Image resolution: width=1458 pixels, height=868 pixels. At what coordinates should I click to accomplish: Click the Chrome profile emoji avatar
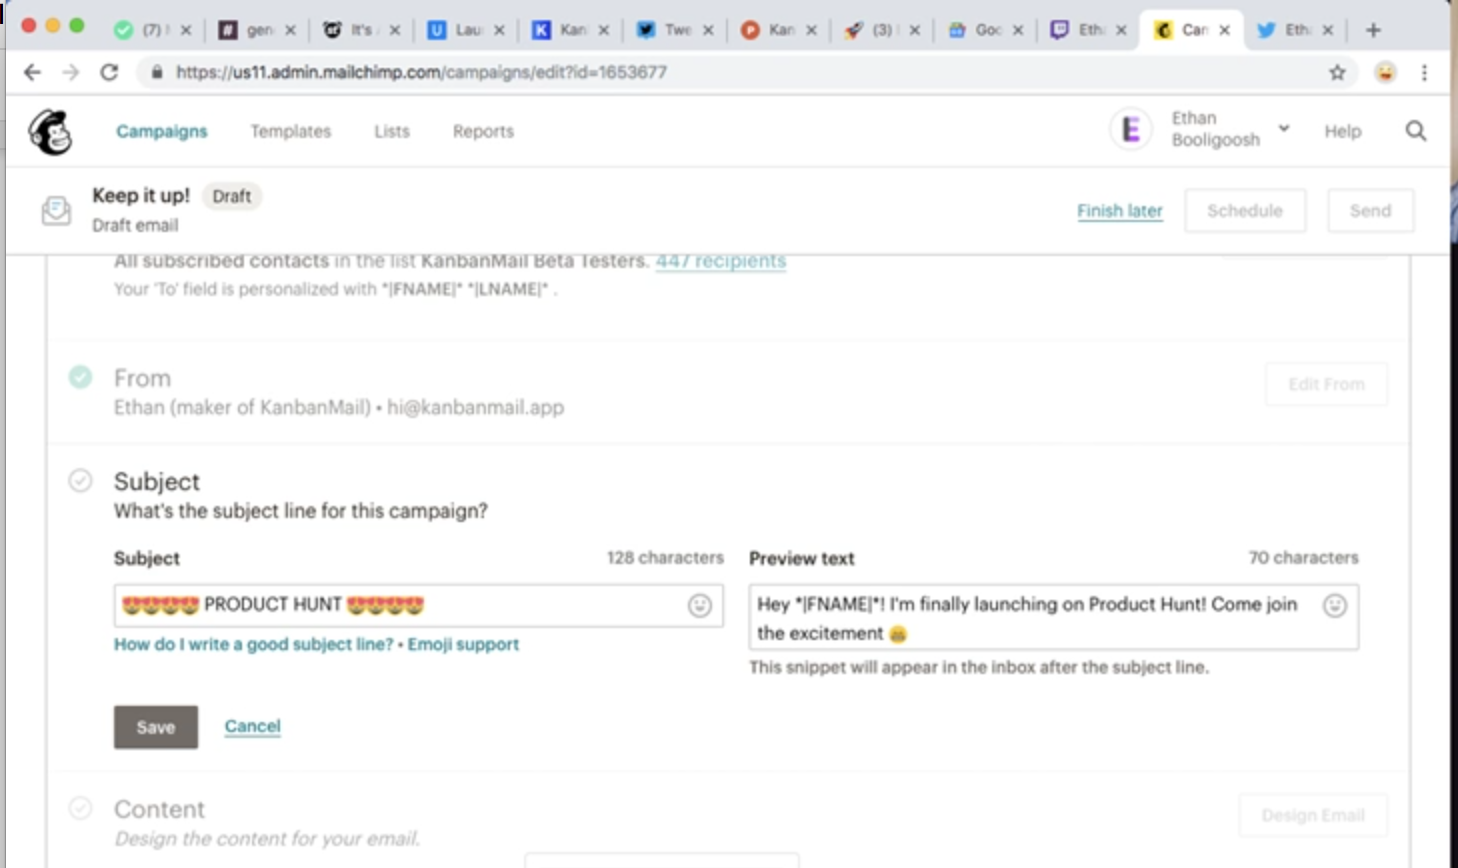pyautogui.click(x=1385, y=72)
